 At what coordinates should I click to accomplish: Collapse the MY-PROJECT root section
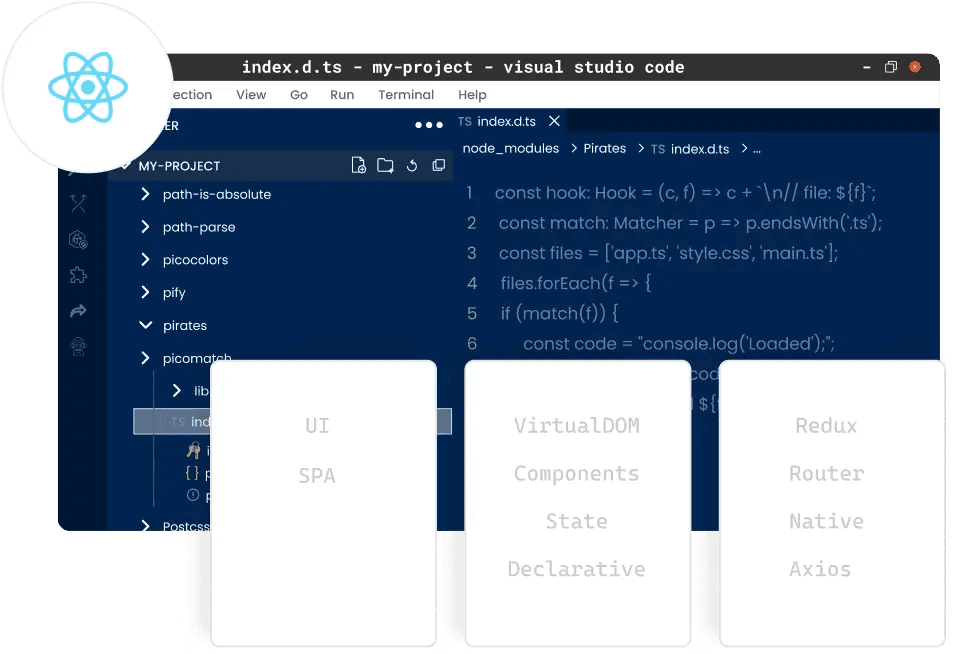point(126,165)
